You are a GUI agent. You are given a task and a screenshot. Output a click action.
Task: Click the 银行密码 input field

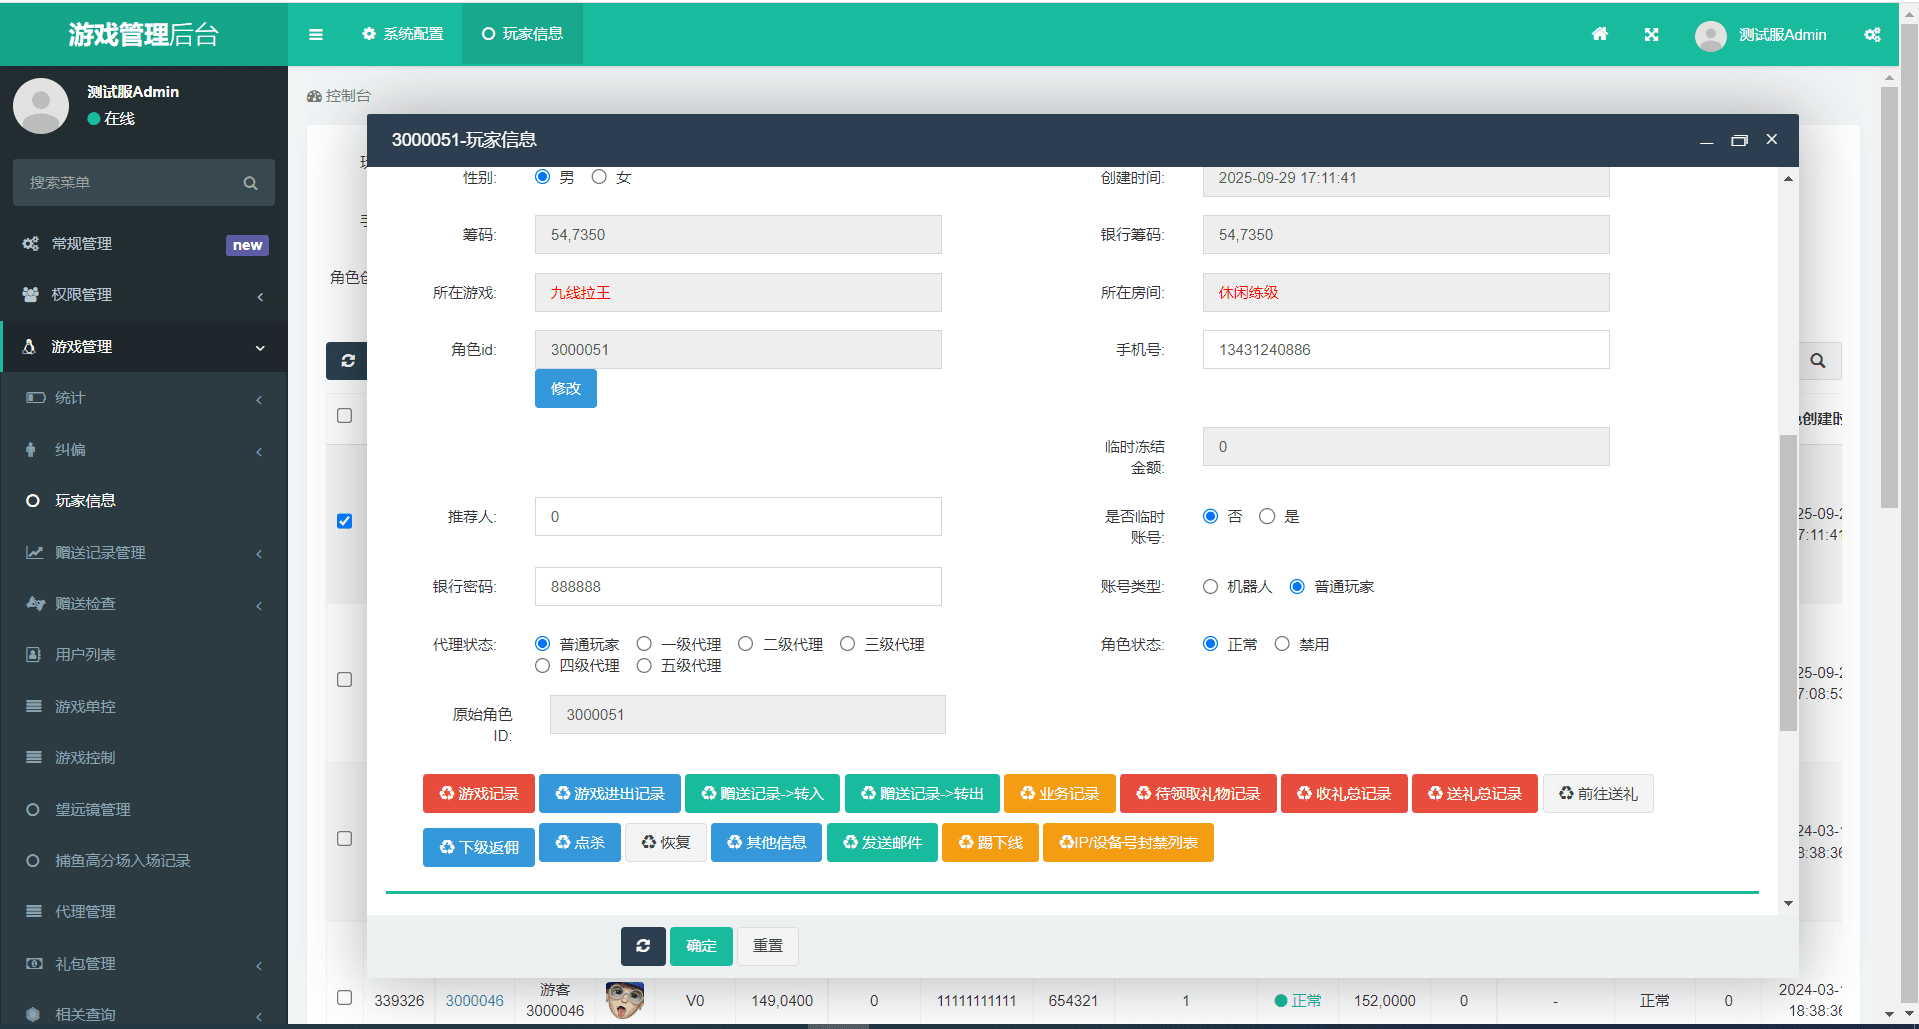point(738,587)
